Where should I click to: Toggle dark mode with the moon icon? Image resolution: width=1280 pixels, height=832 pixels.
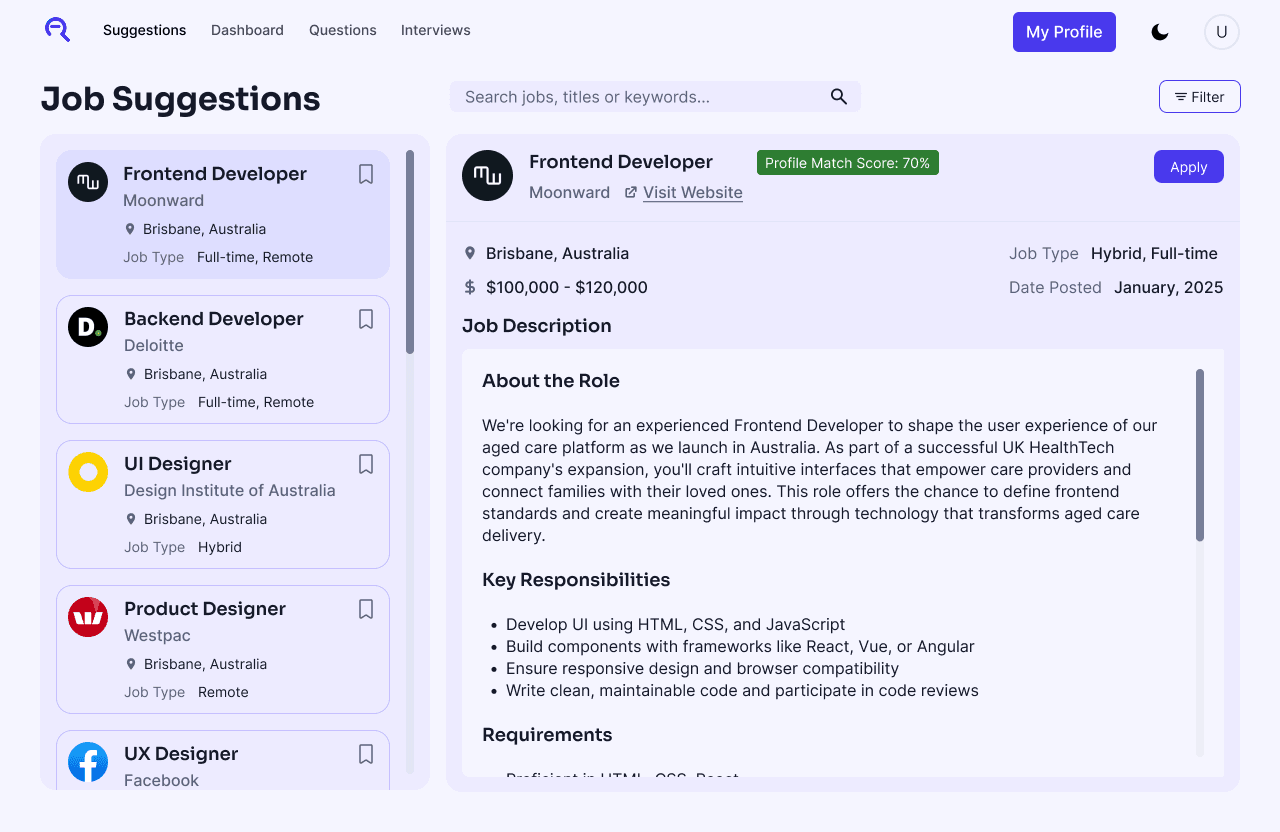pos(1160,32)
